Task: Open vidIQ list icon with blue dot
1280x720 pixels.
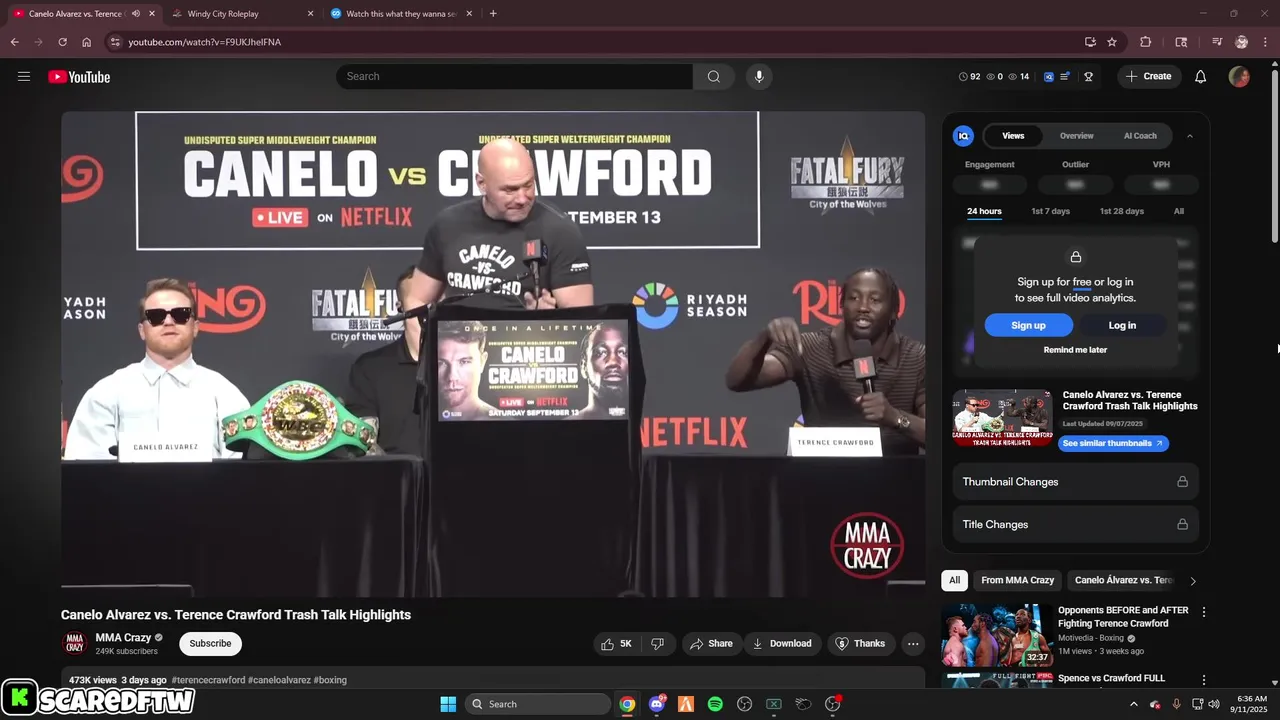Action: pos(1066,76)
